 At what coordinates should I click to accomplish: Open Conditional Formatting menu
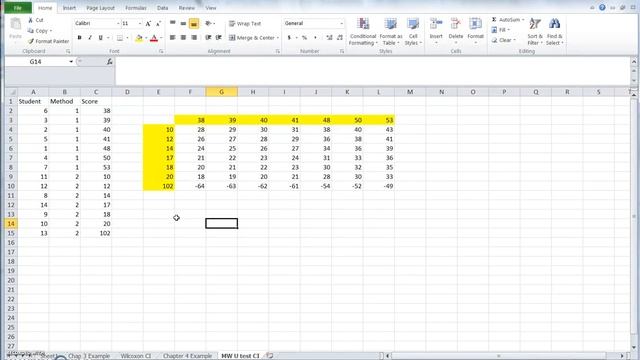363,32
